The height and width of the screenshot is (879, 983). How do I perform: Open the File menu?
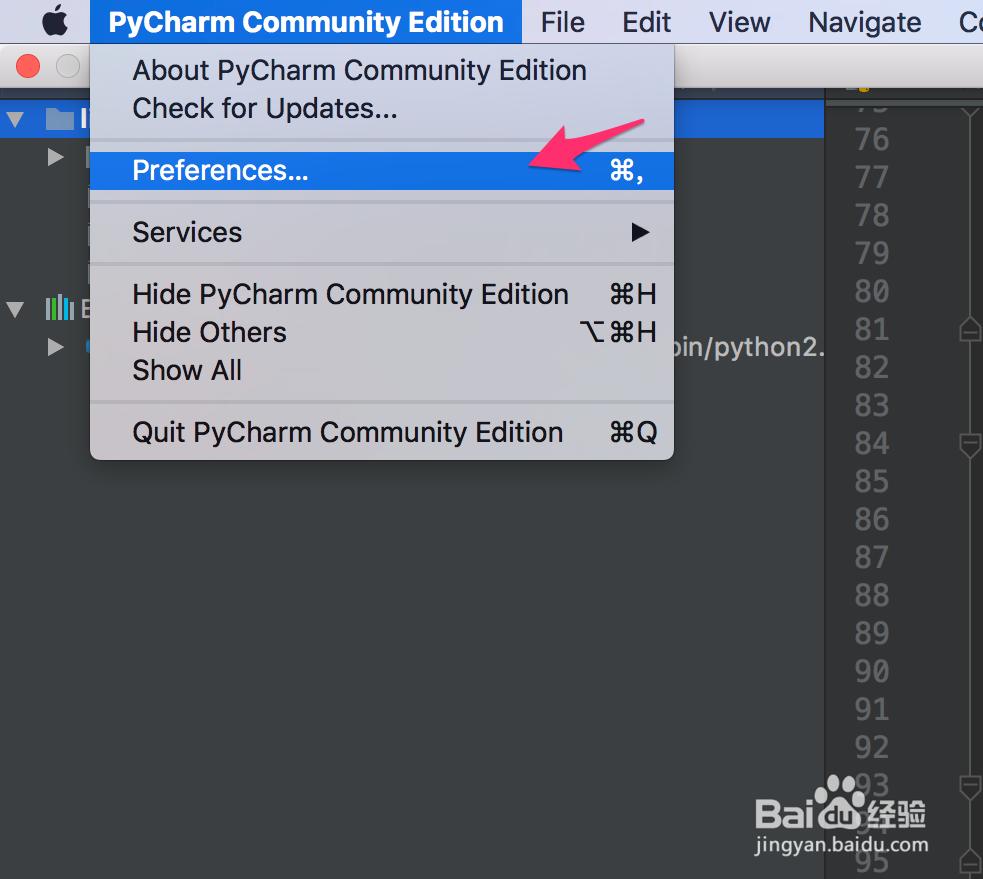pos(562,21)
